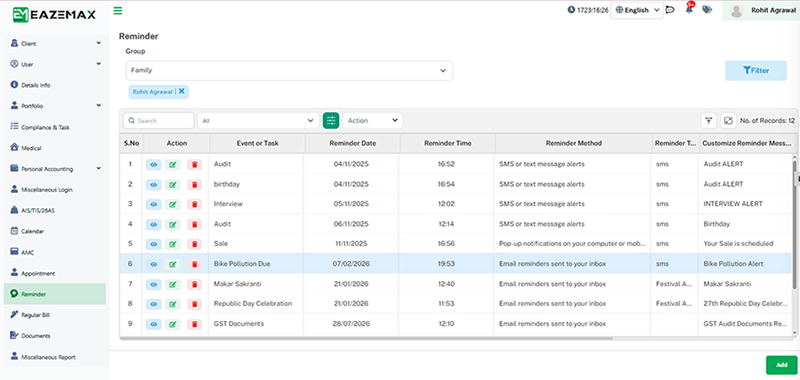Edit the GST Documents reminder
This screenshot has height=380, width=800.
point(173,324)
